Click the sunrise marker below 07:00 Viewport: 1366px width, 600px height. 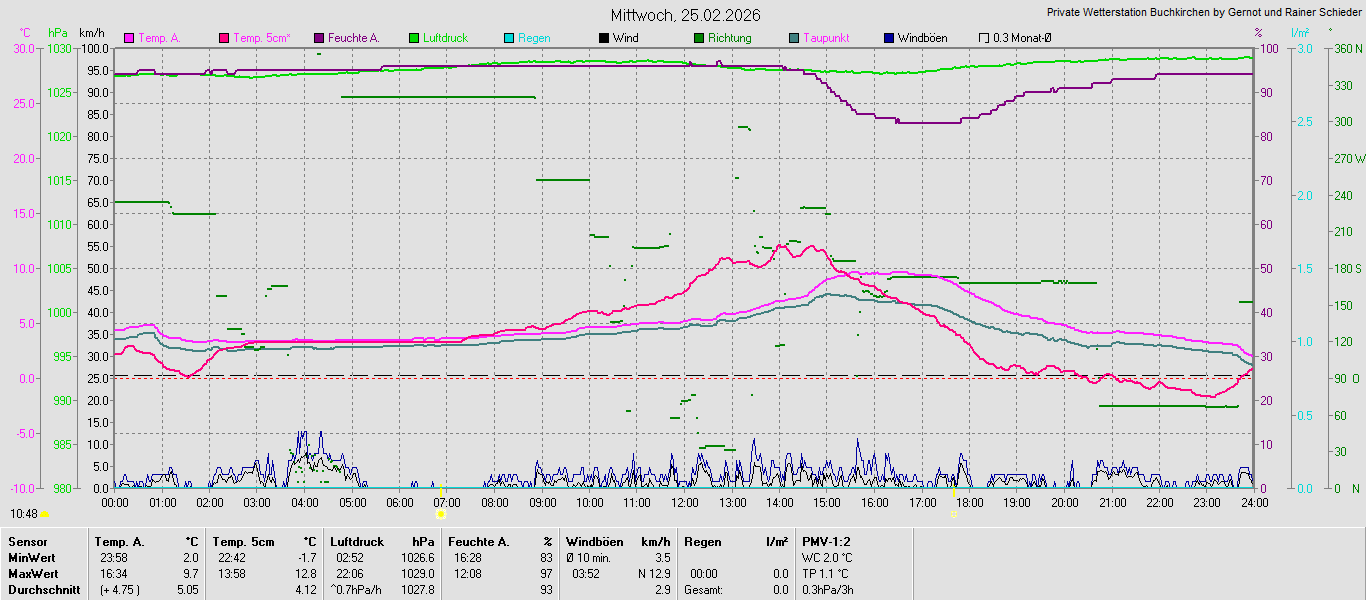(440, 514)
